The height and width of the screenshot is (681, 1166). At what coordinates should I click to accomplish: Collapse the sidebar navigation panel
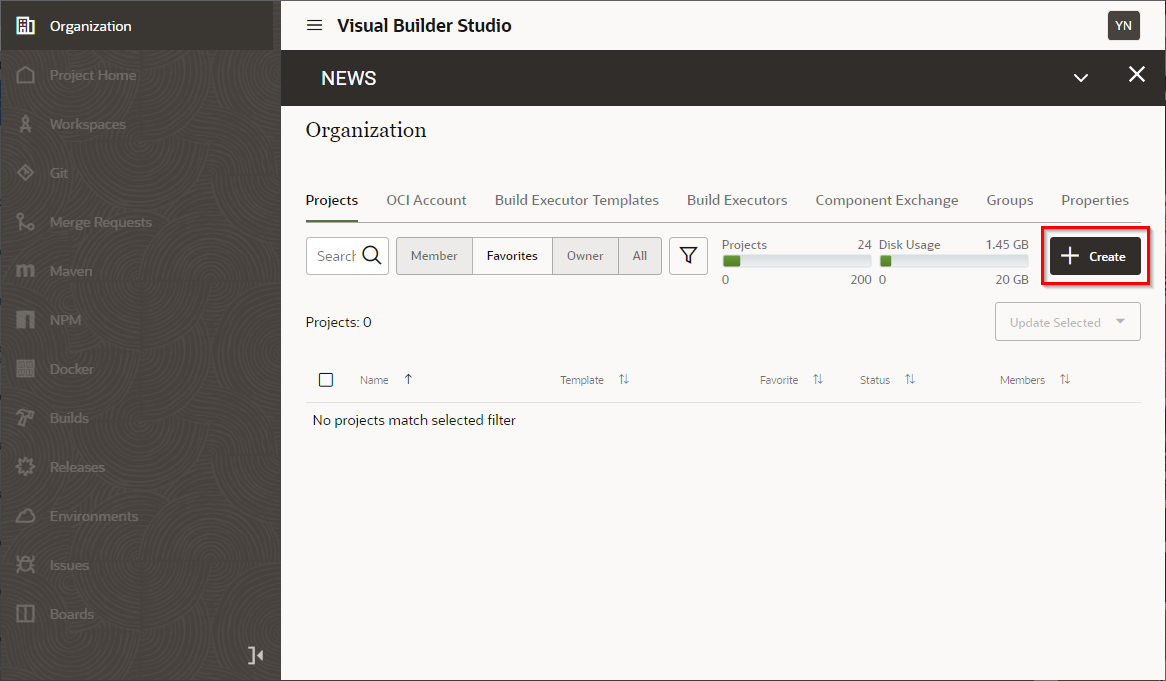coord(256,655)
